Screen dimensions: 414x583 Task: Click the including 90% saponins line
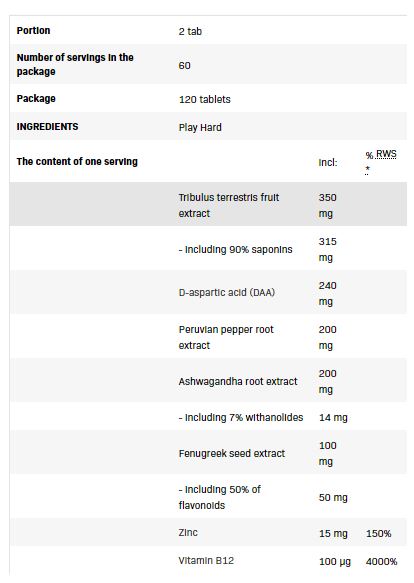235,249
